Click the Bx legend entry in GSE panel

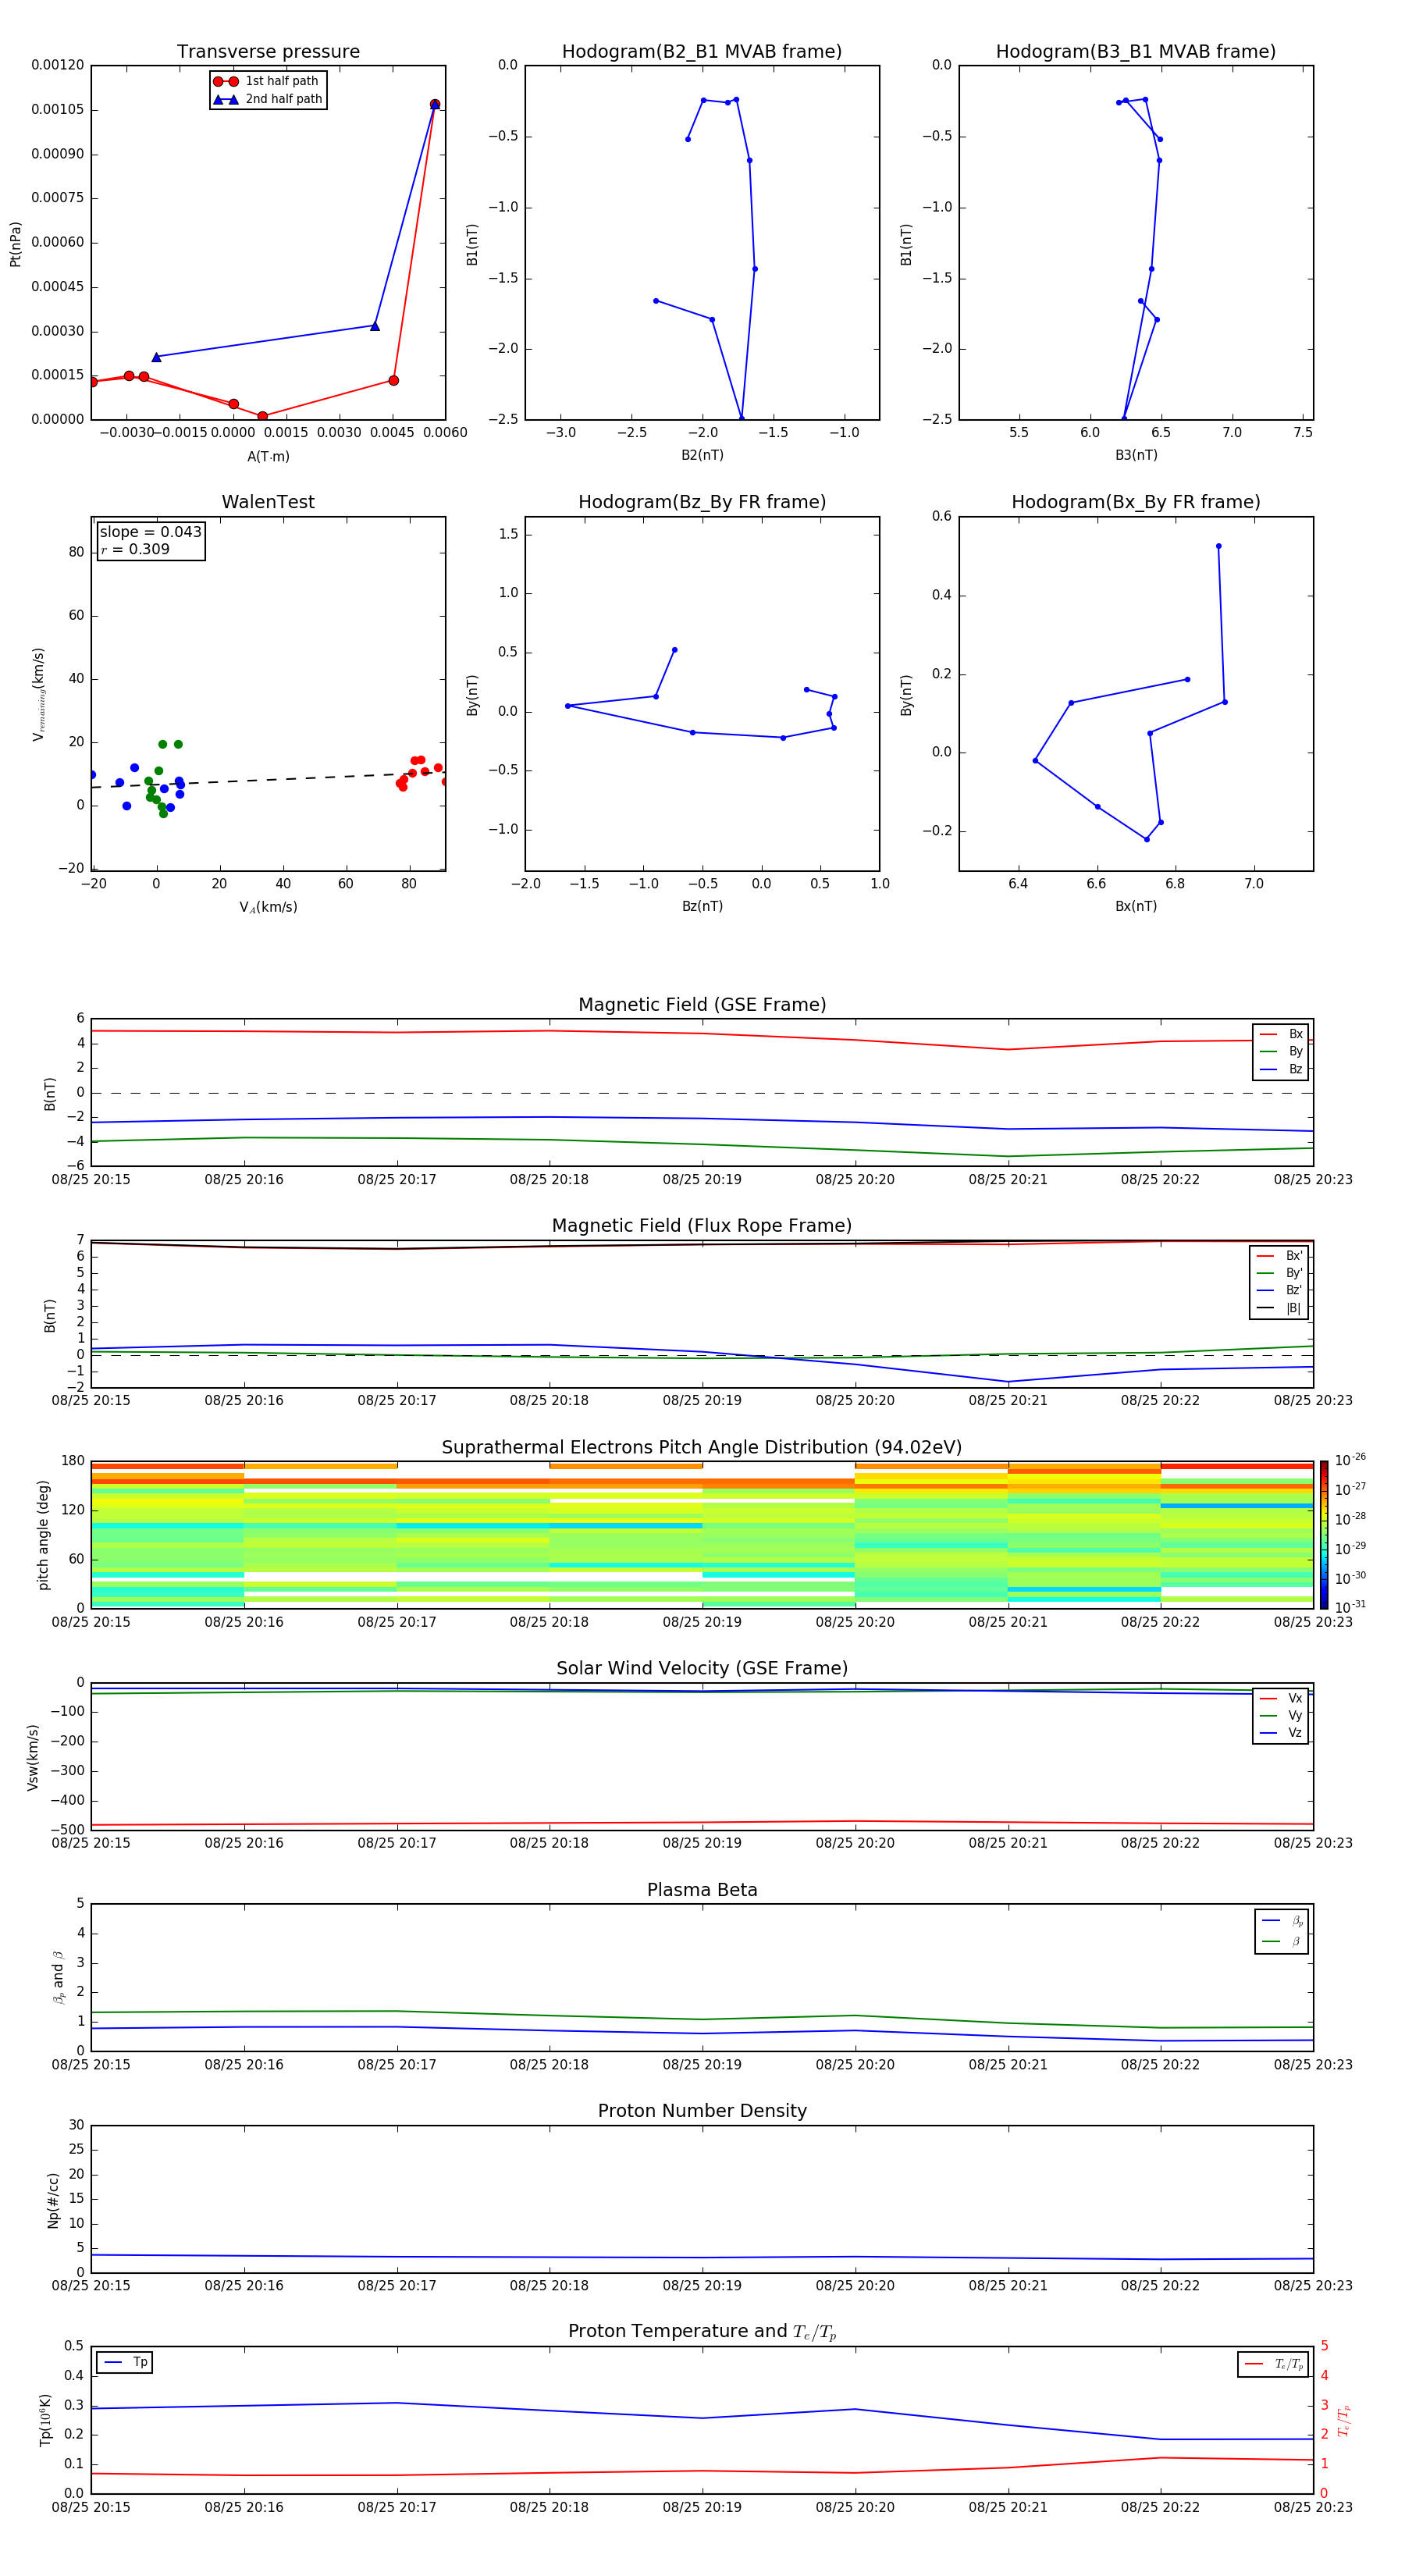pos(1281,1034)
